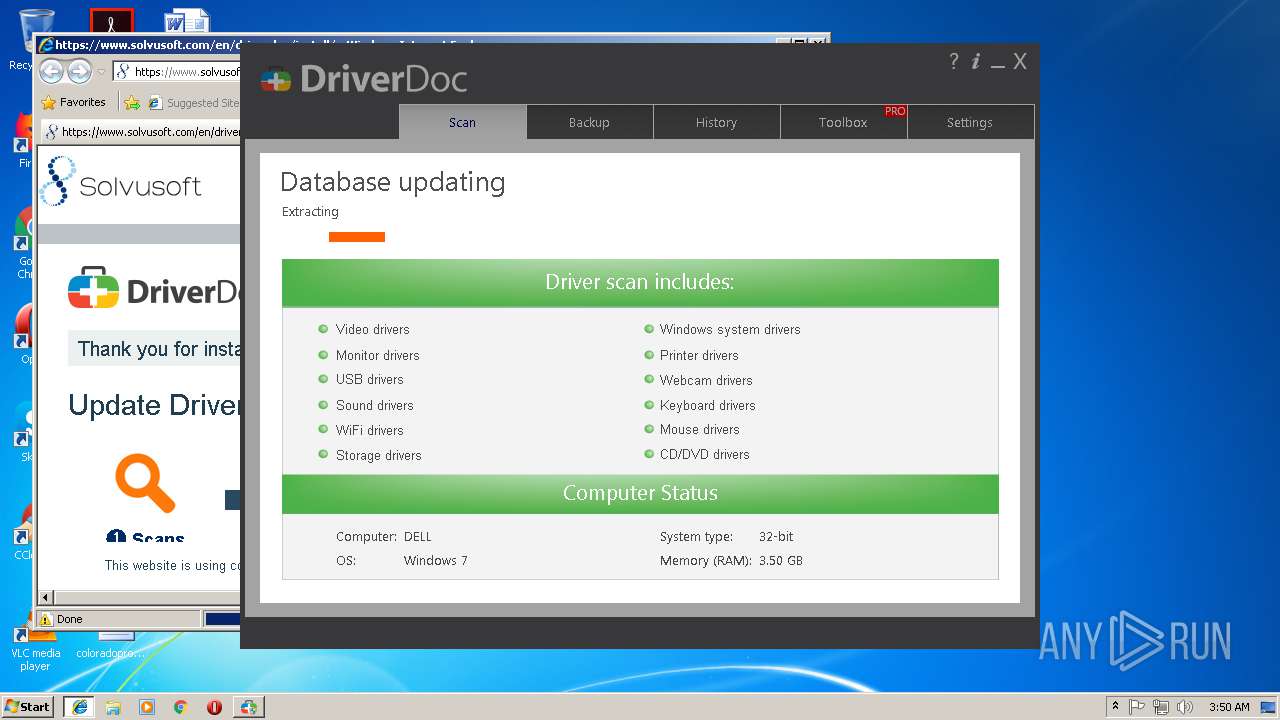This screenshot has height=720, width=1280.
Task: Open the Favorites button in Internet Explorer
Action: tap(73, 102)
